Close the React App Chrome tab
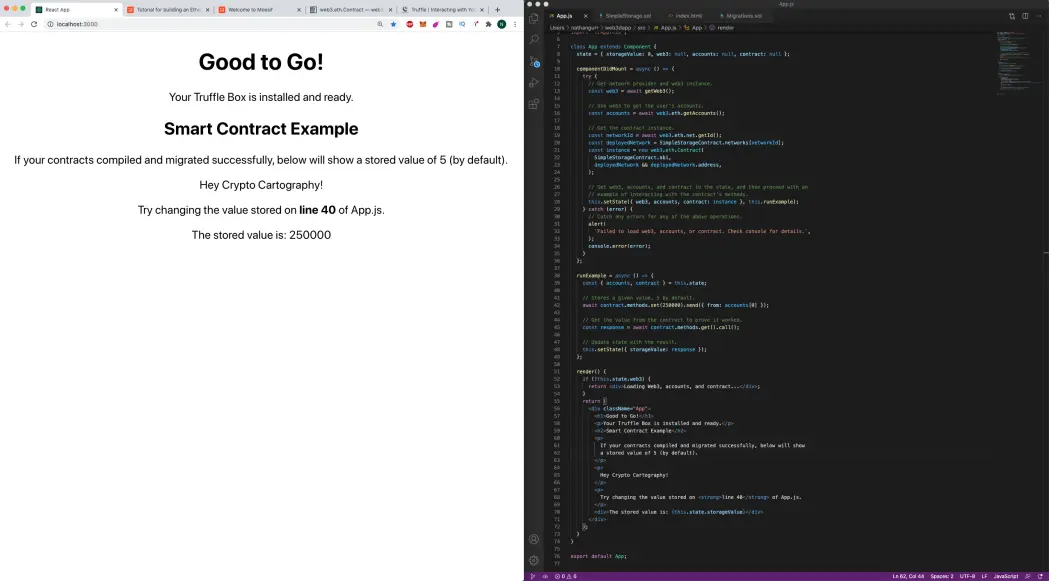Image resolution: width=1049 pixels, height=581 pixels. pos(116,10)
